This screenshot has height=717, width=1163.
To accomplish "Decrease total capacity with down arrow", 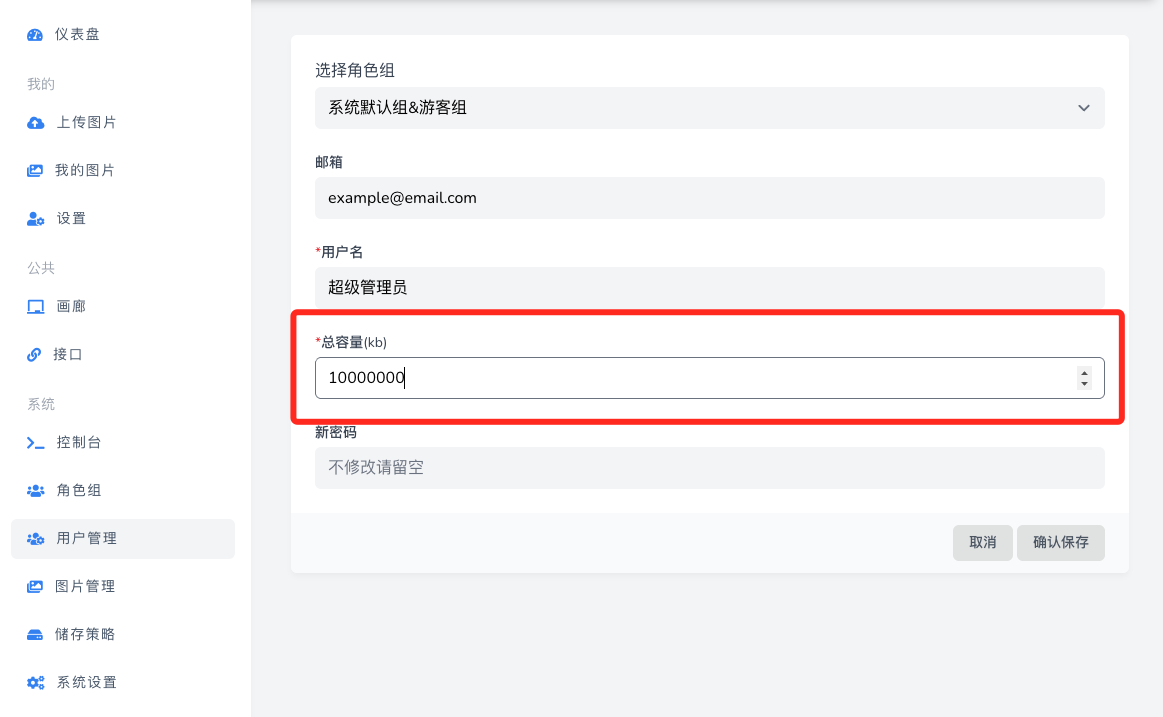I will click(x=1084, y=384).
